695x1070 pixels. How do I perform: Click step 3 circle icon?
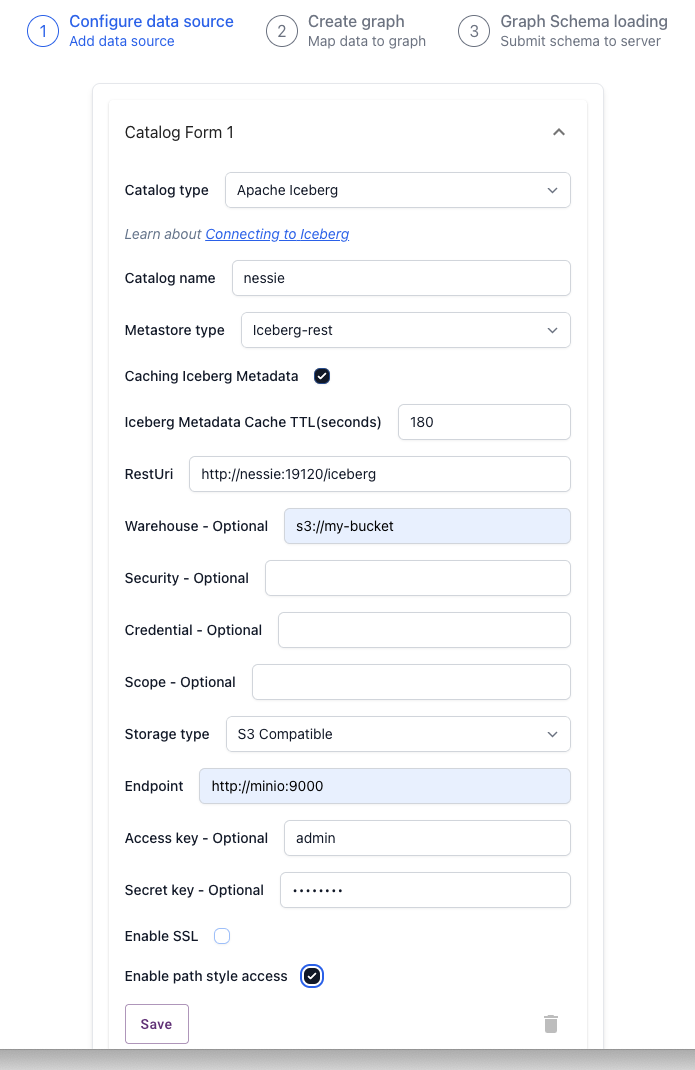tap(474, 31)
